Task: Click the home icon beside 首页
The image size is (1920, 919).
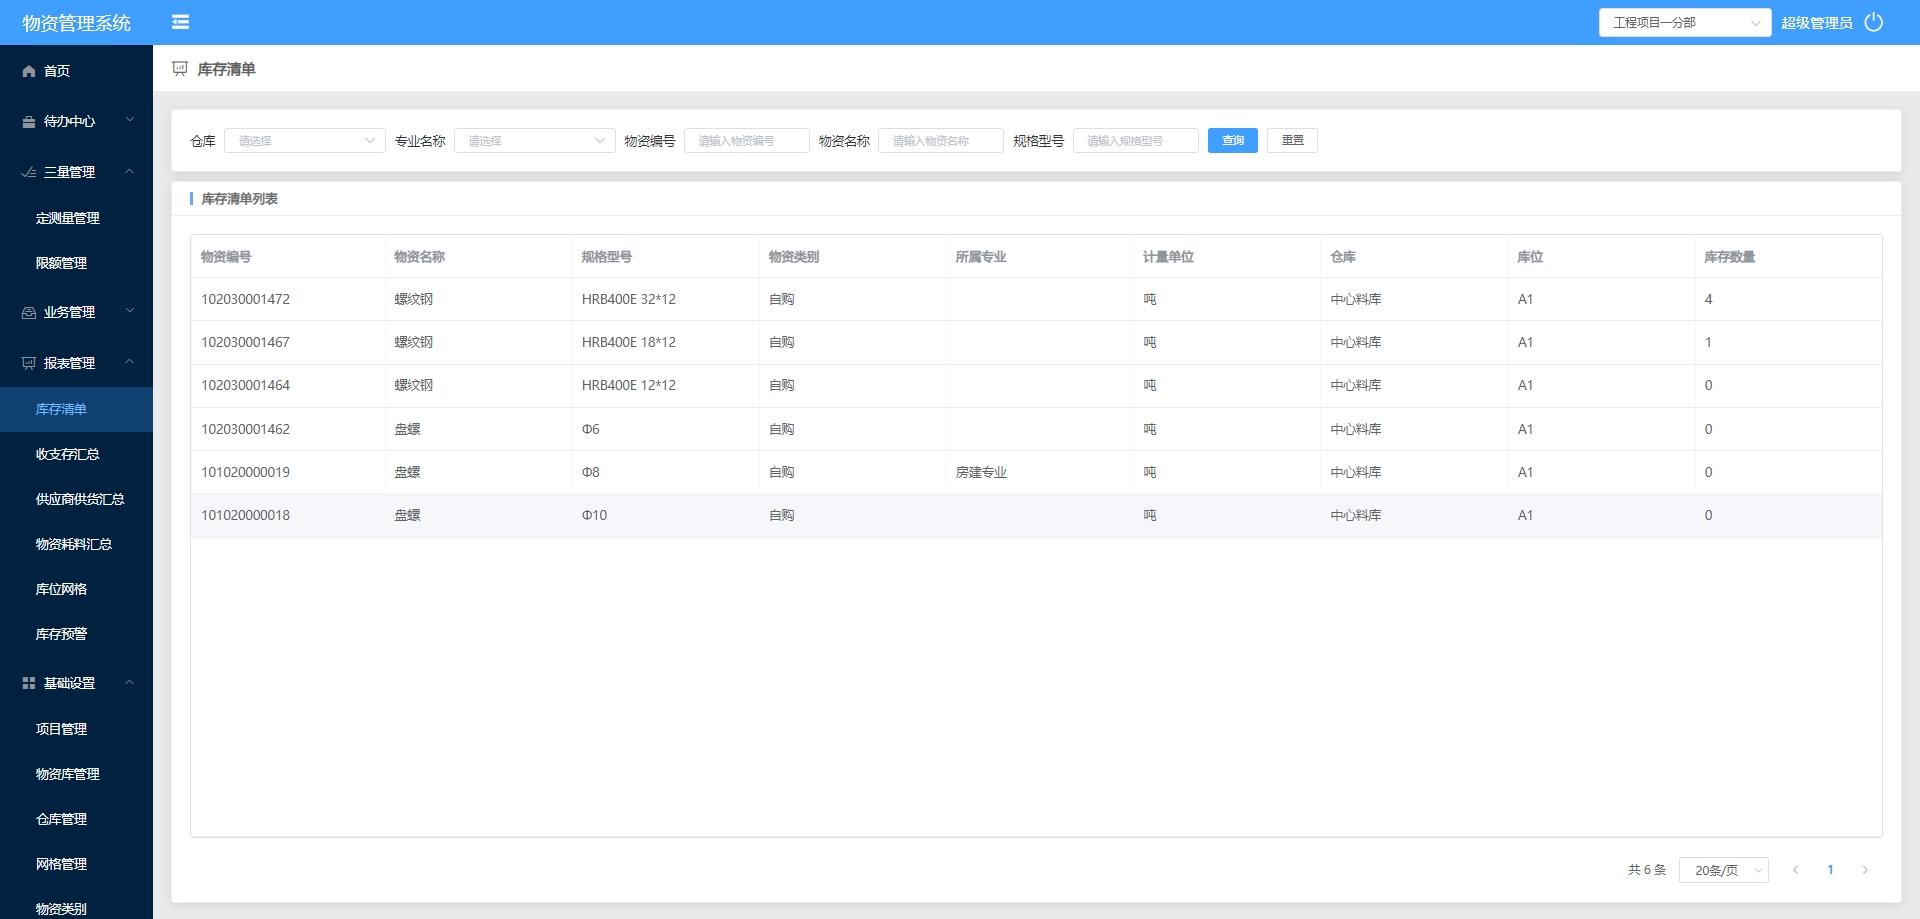Action: click(29, 71)
